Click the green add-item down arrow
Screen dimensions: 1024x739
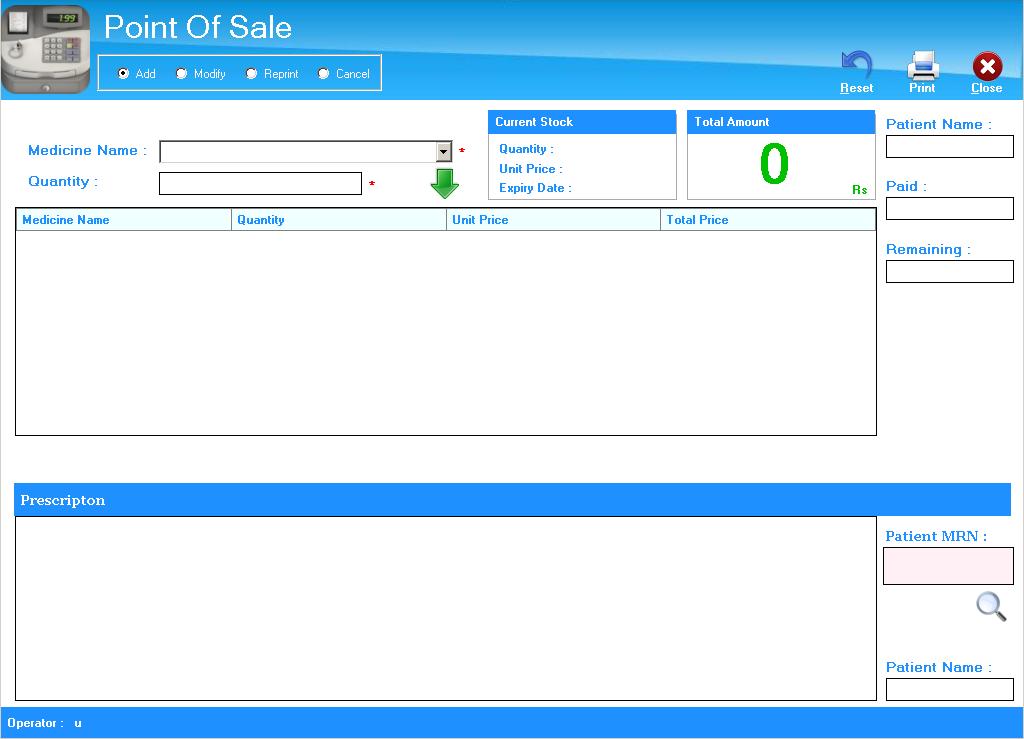coord(445,183)
